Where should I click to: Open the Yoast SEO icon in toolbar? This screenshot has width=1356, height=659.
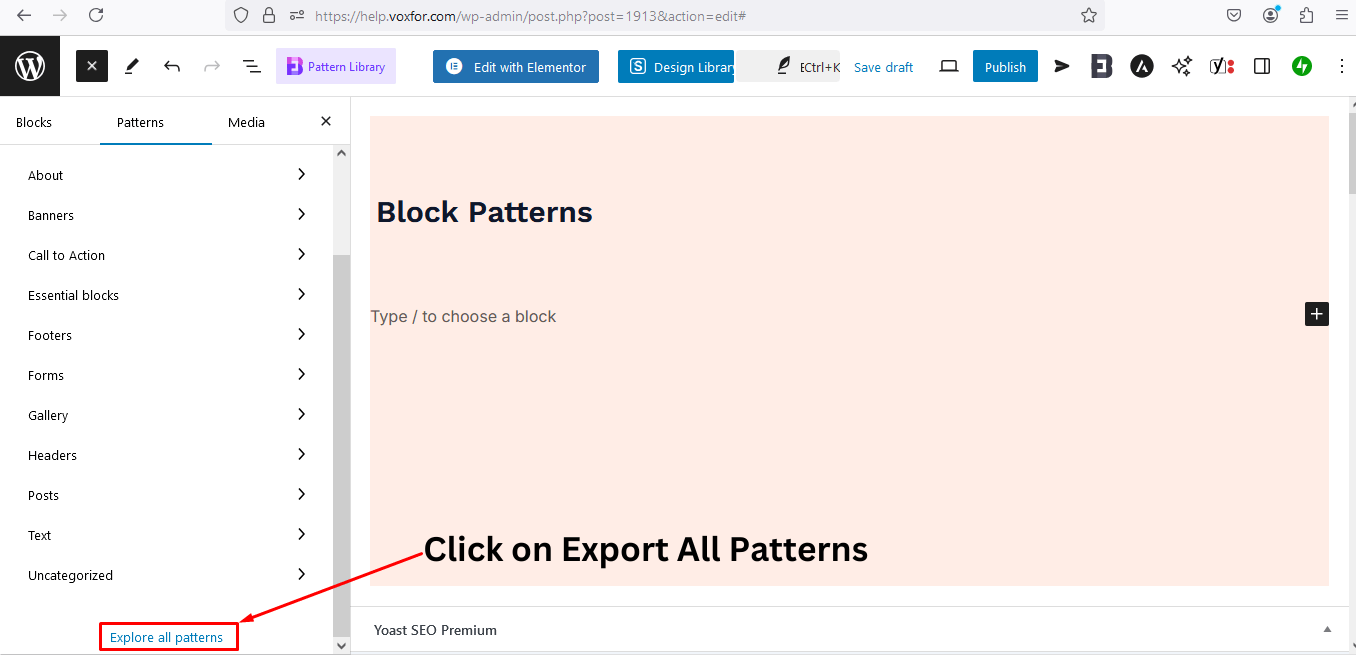click(1221, 65)
